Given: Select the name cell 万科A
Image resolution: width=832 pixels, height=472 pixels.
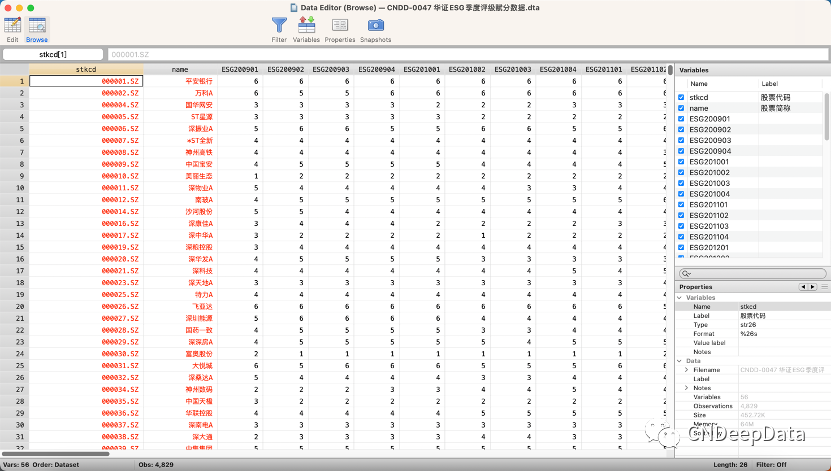Looking at the screenshot, I should (180, 93).
